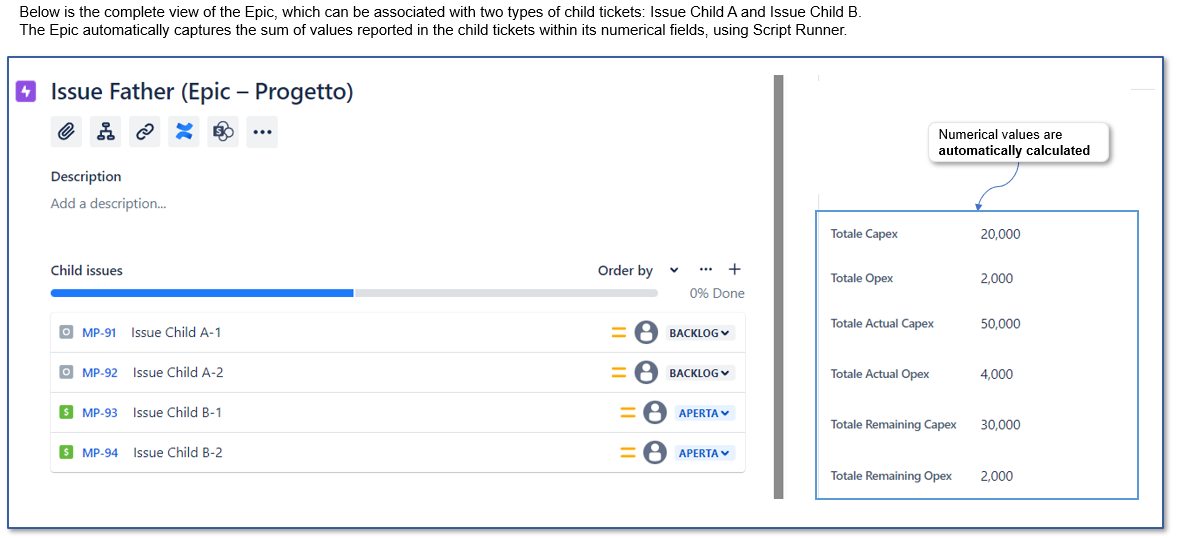Open the MP-94 issue link
The width and height of the screenshot is (1179, 538).
point(100,452)
